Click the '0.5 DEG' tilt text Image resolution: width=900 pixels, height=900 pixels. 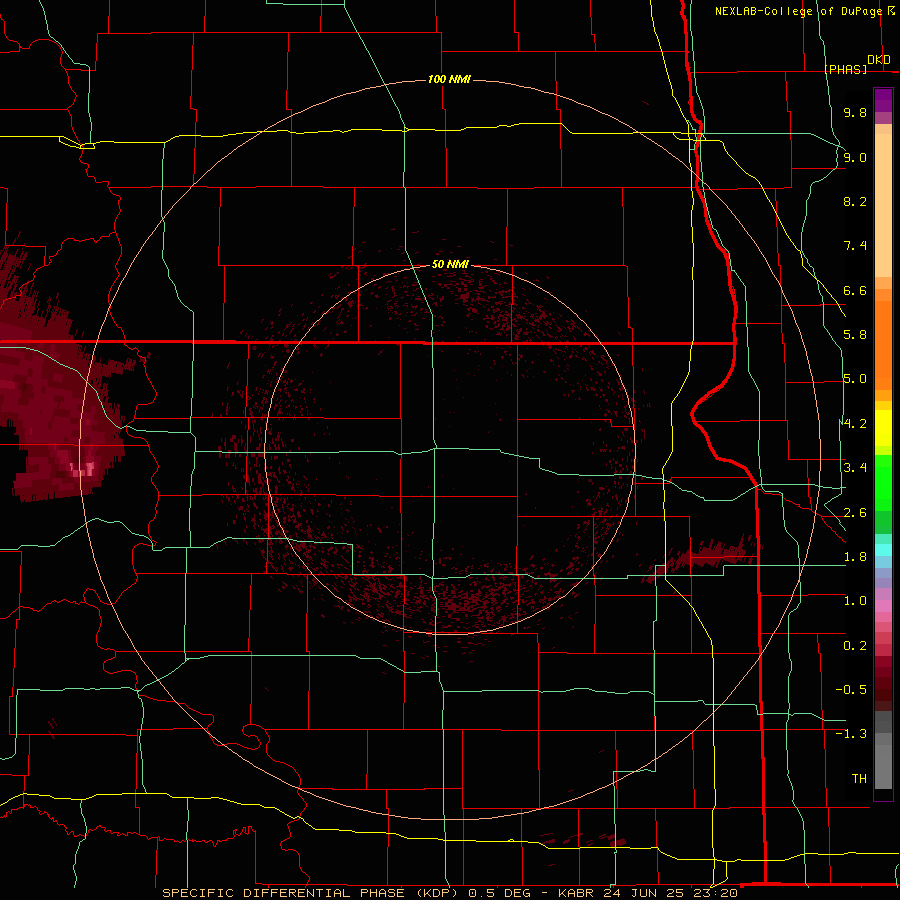(499, 893)
